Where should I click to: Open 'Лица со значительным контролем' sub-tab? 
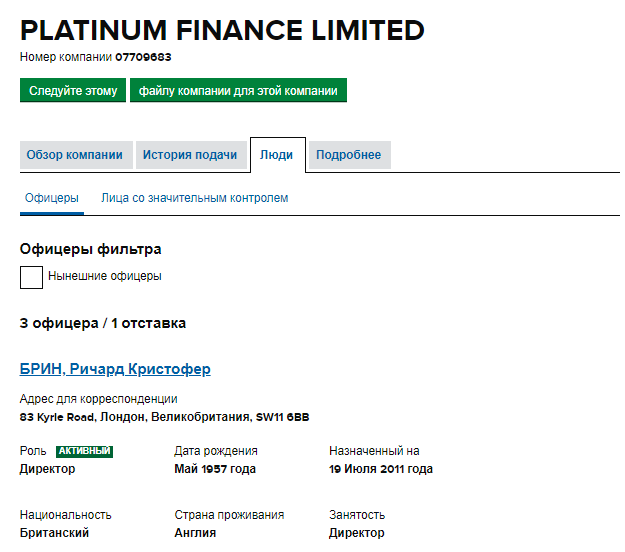click(194, 198)
